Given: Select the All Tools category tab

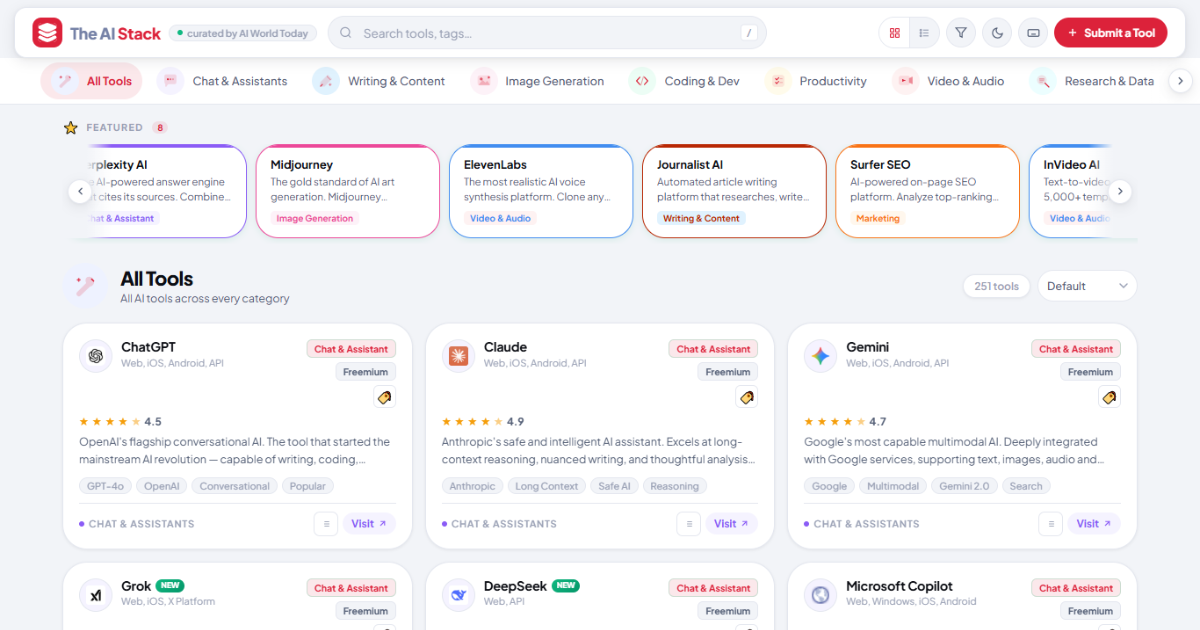Looking at the screenshot, I should 92,81.
